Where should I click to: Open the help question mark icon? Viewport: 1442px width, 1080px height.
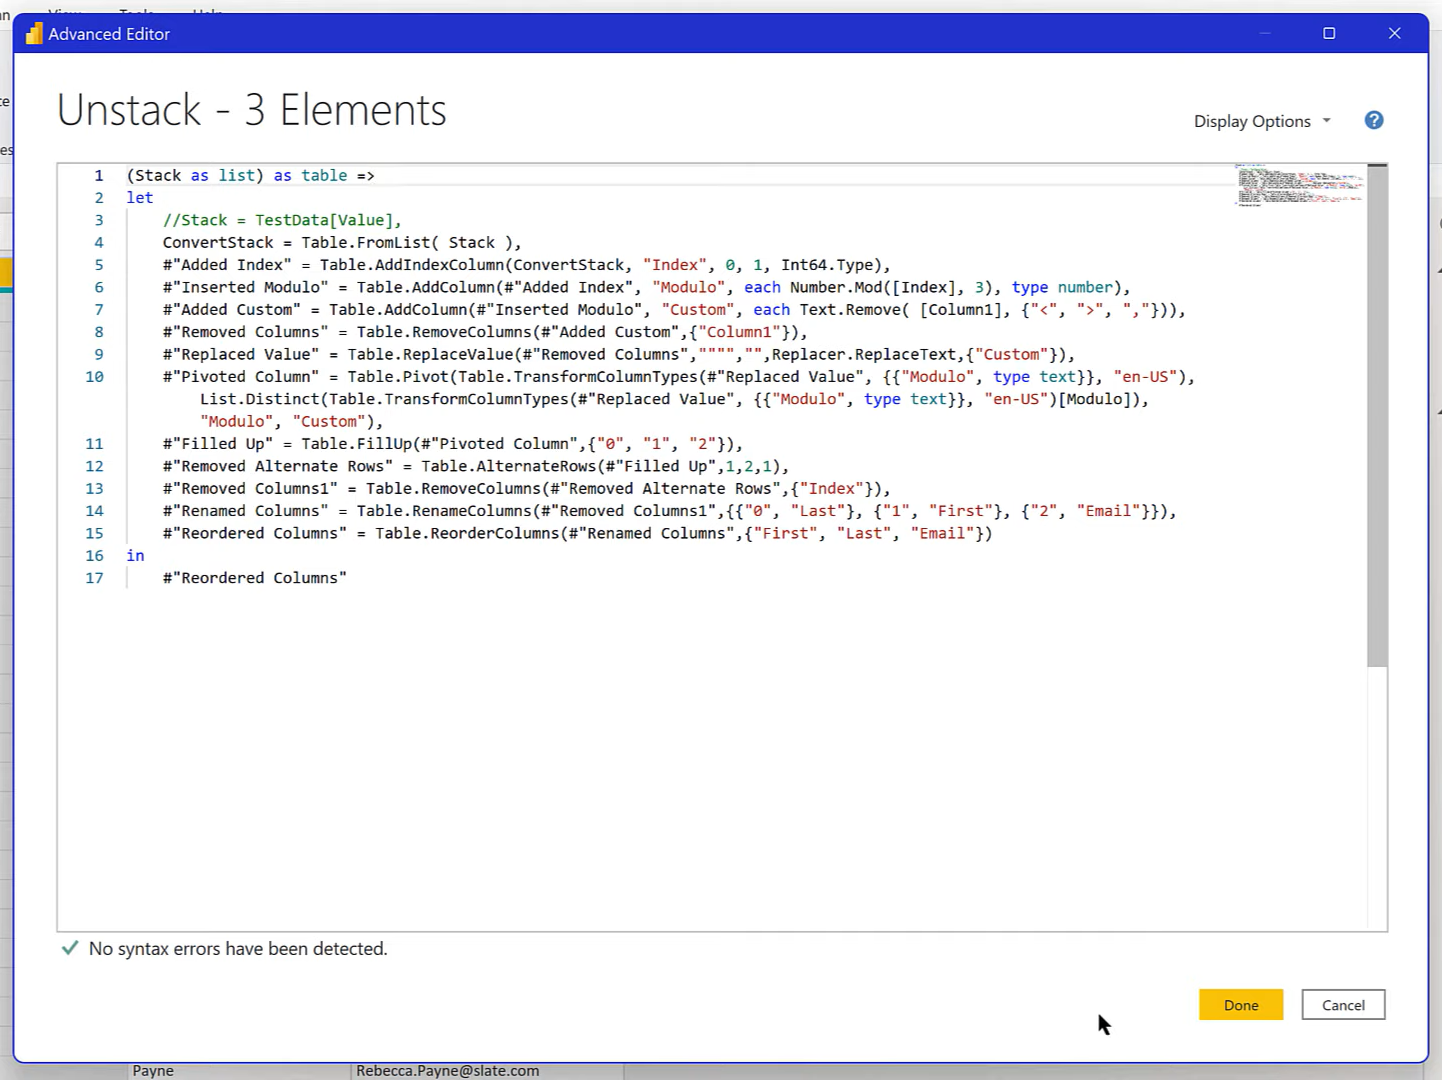click(1374, 120)
